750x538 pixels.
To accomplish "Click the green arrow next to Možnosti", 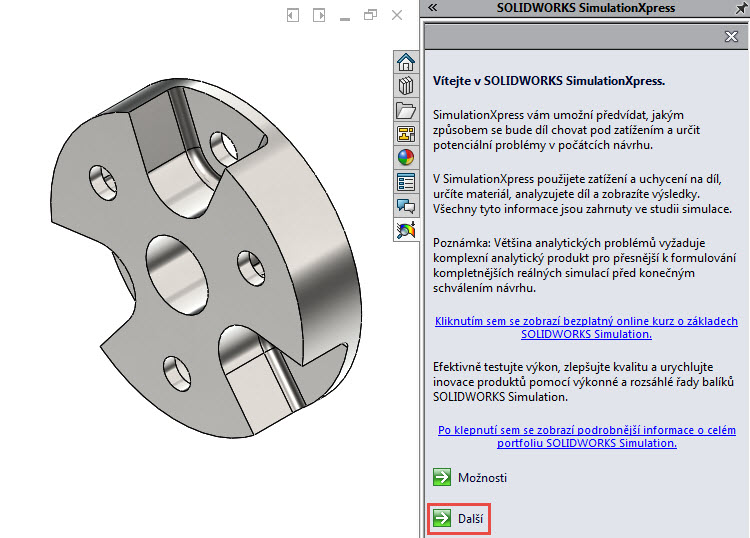I will click(x=442, y=477).
